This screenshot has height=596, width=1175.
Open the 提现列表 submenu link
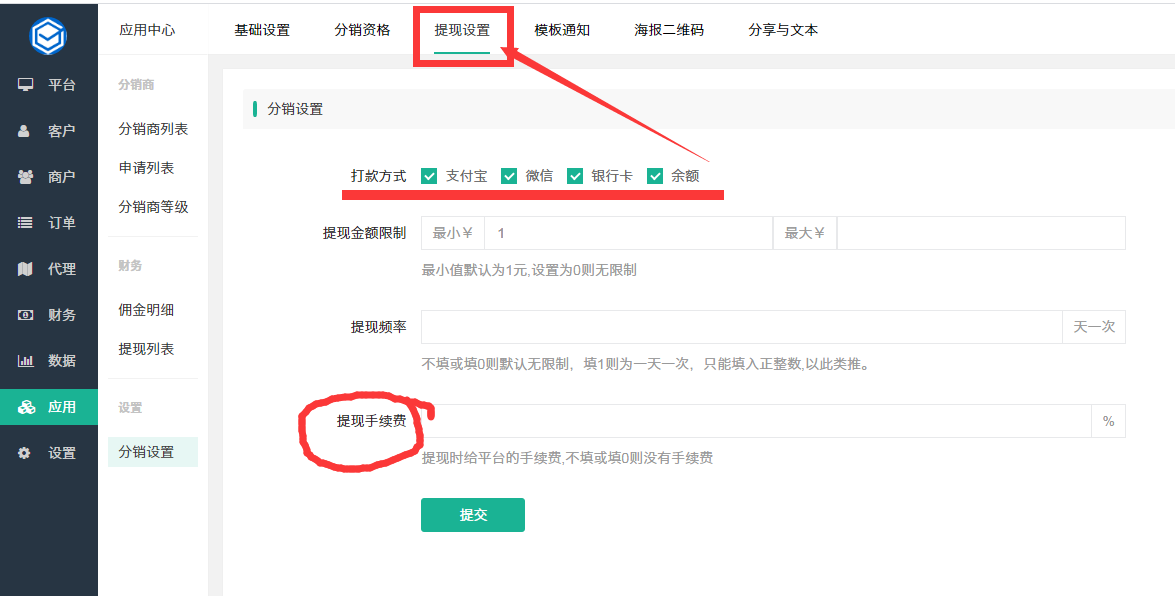(x=146, y=349)
